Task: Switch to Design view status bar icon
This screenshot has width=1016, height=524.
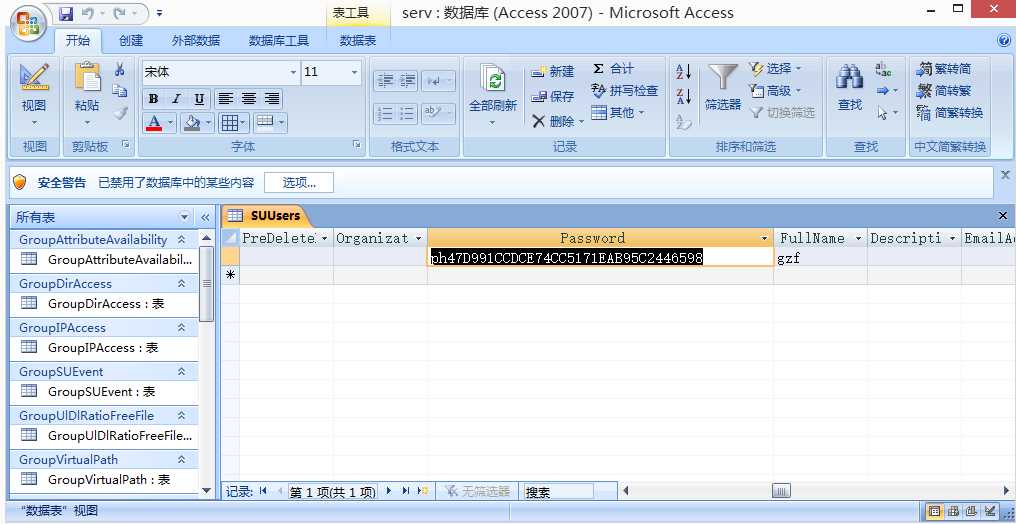Action: [990, 511]
